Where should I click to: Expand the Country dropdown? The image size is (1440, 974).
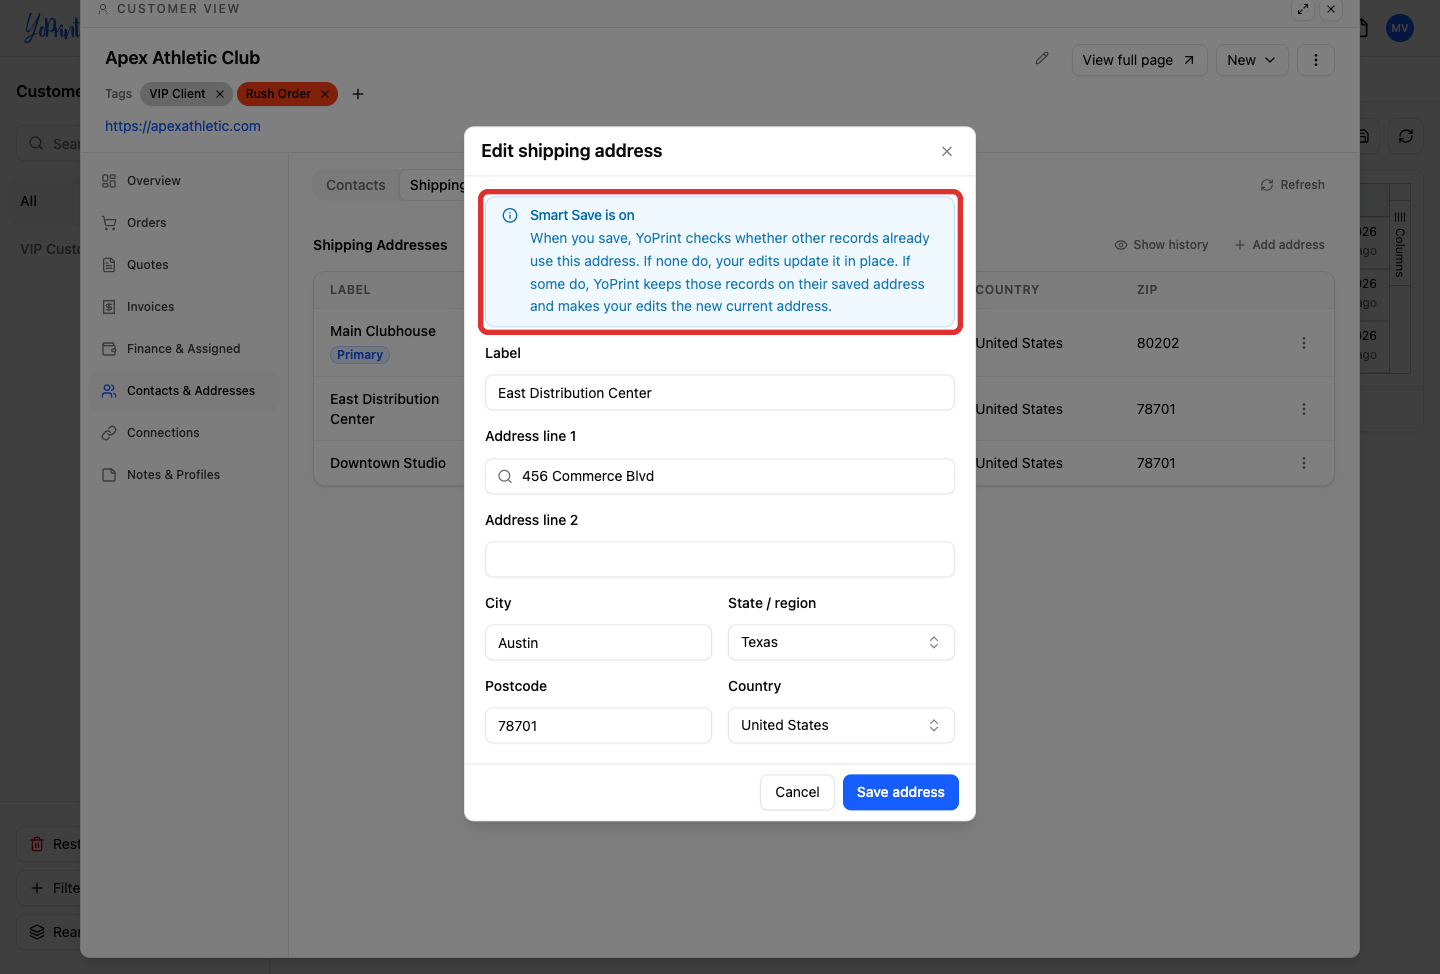pyautogui.click(x=841, y=726)
